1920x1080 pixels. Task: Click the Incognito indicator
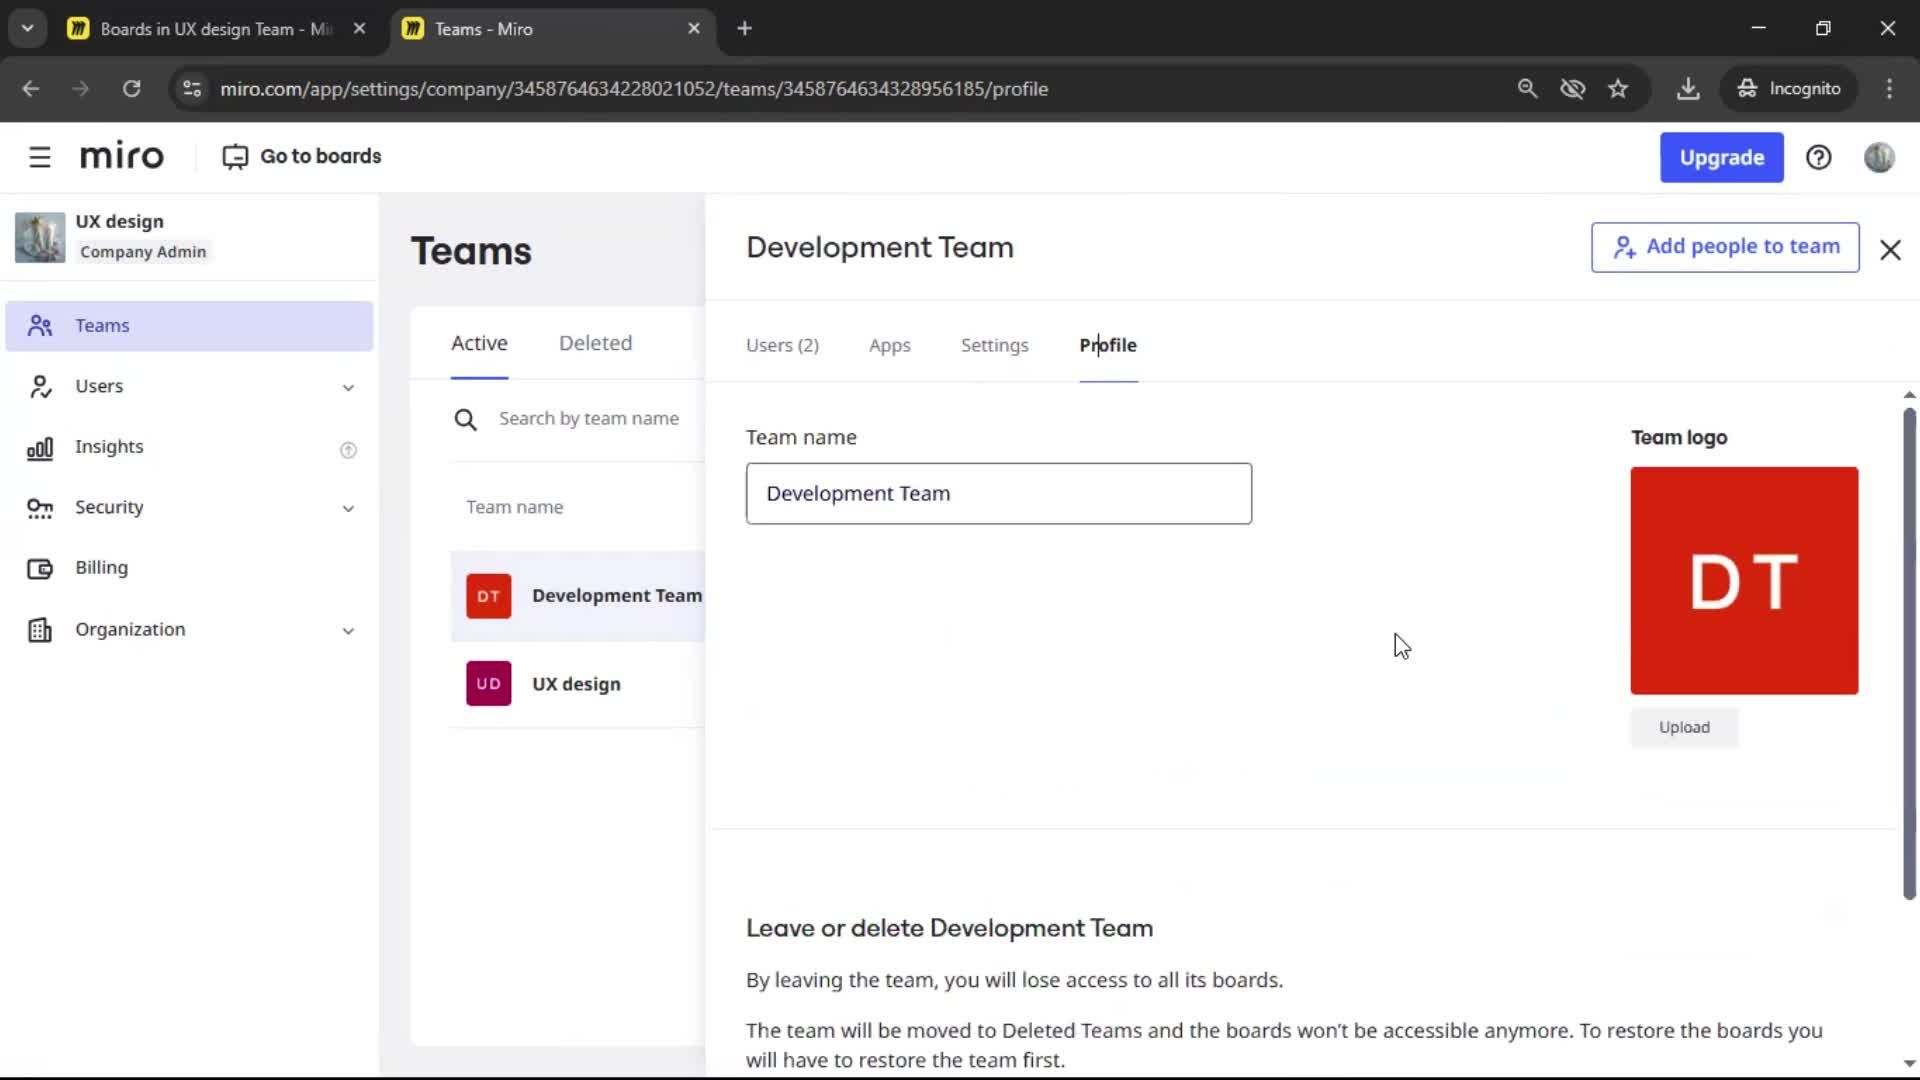[x=1788, y=88]
